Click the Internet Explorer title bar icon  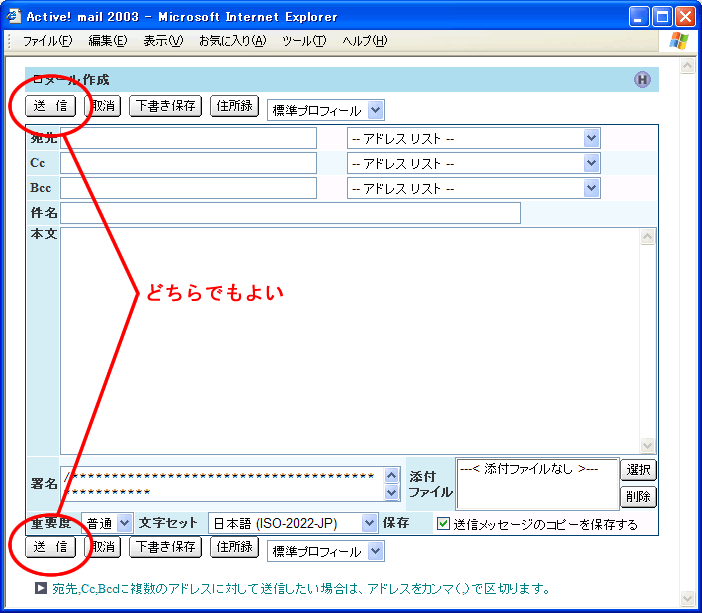point(14,16)
